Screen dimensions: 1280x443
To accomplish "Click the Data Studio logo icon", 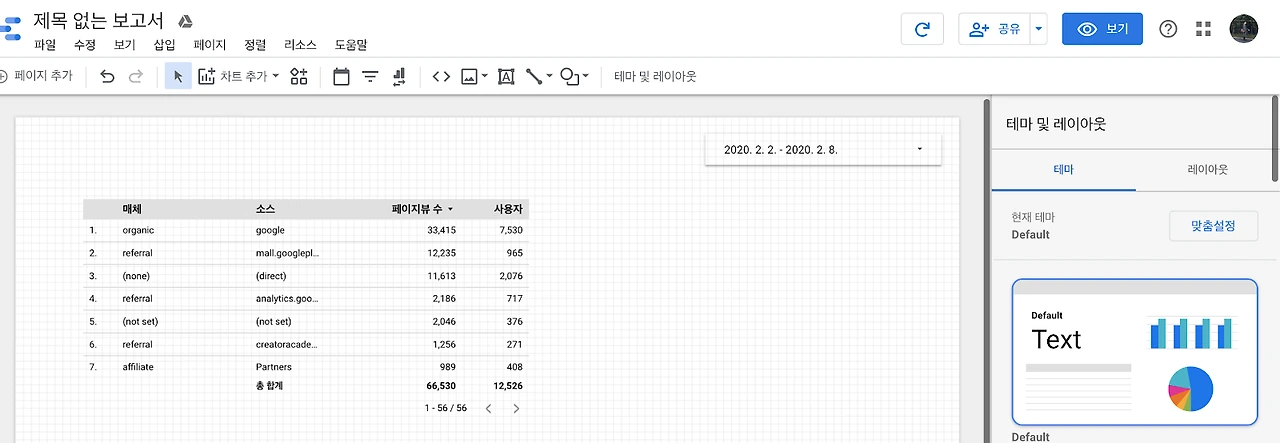I will pos(10,28).
